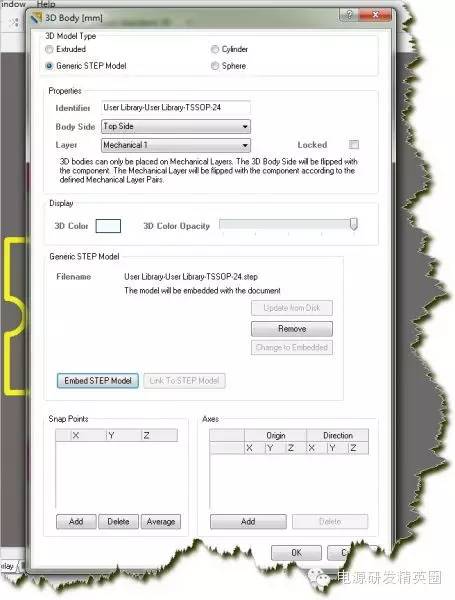455x600 pixels.
Task: Expand the Layer Mechanical 1 dropdown
Action: tap(176, 145)
